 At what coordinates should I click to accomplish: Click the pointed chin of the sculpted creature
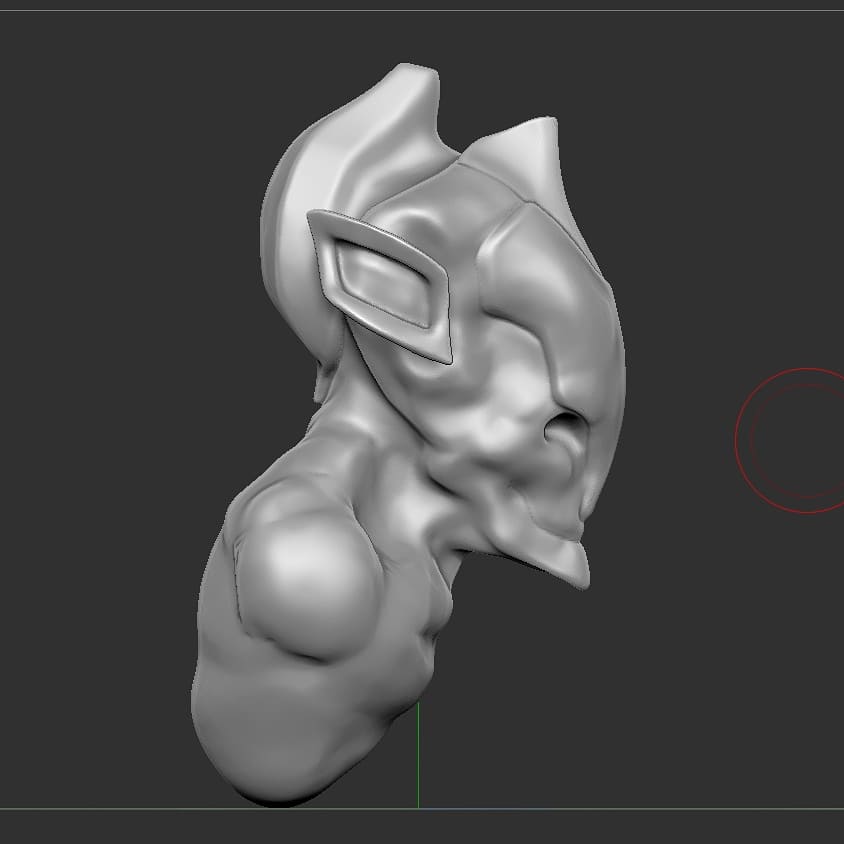[x=569, y=562]
